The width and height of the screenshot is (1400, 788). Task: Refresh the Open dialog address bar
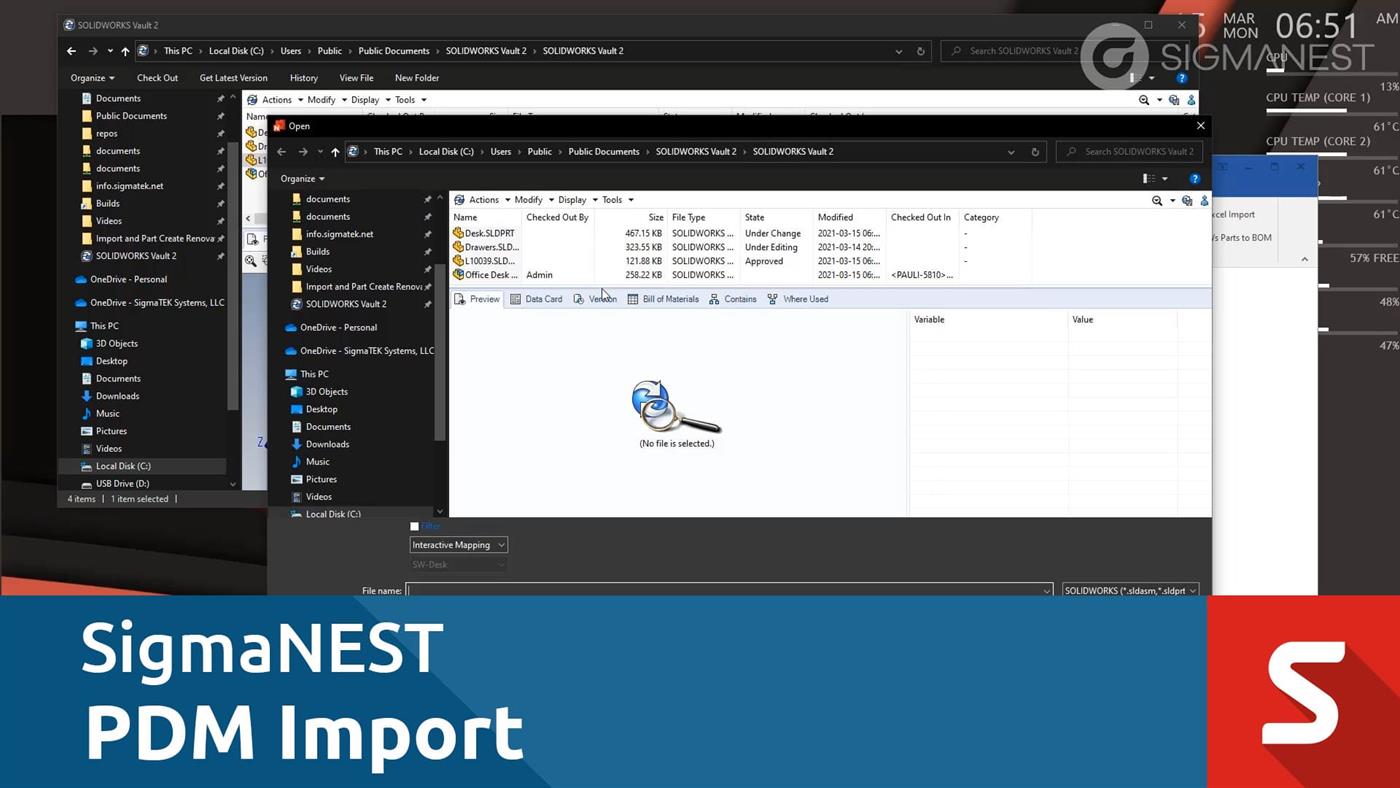click(x=1035, y=152)
